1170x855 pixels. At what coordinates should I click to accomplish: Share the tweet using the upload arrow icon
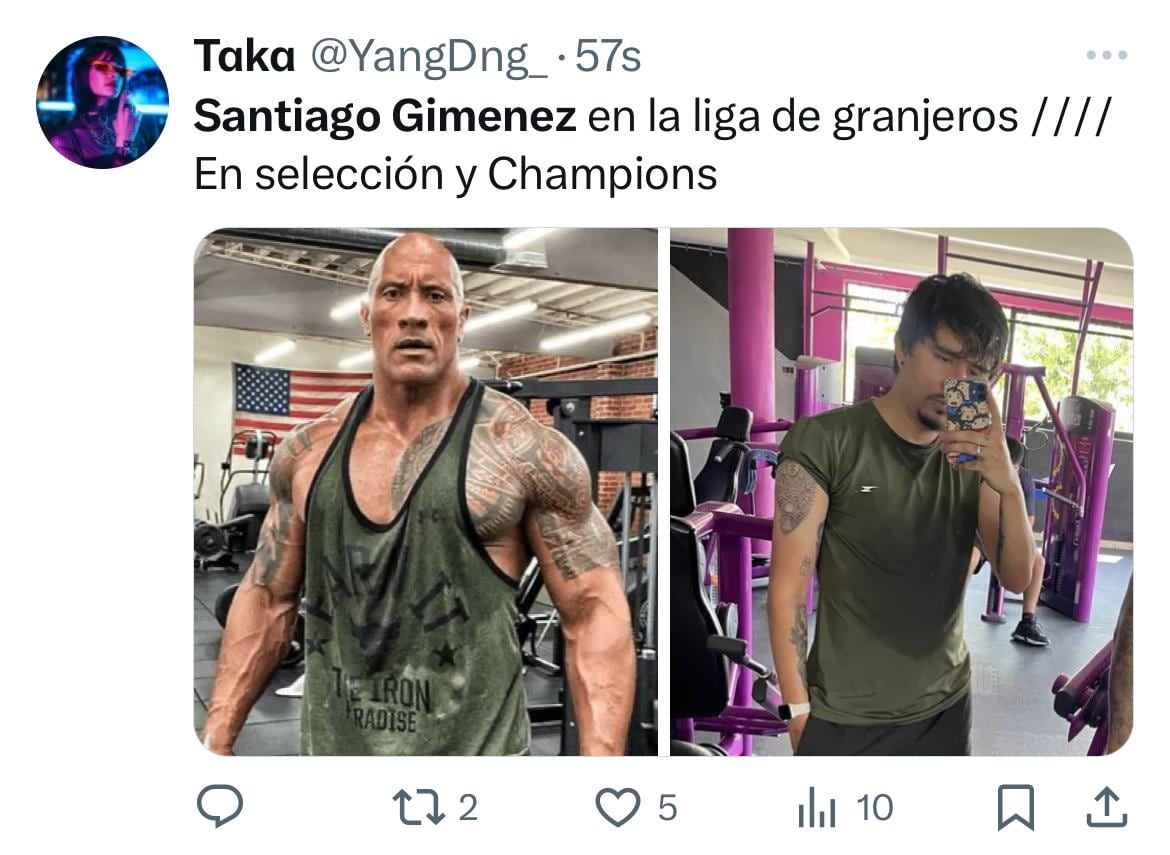[1106, 807]
